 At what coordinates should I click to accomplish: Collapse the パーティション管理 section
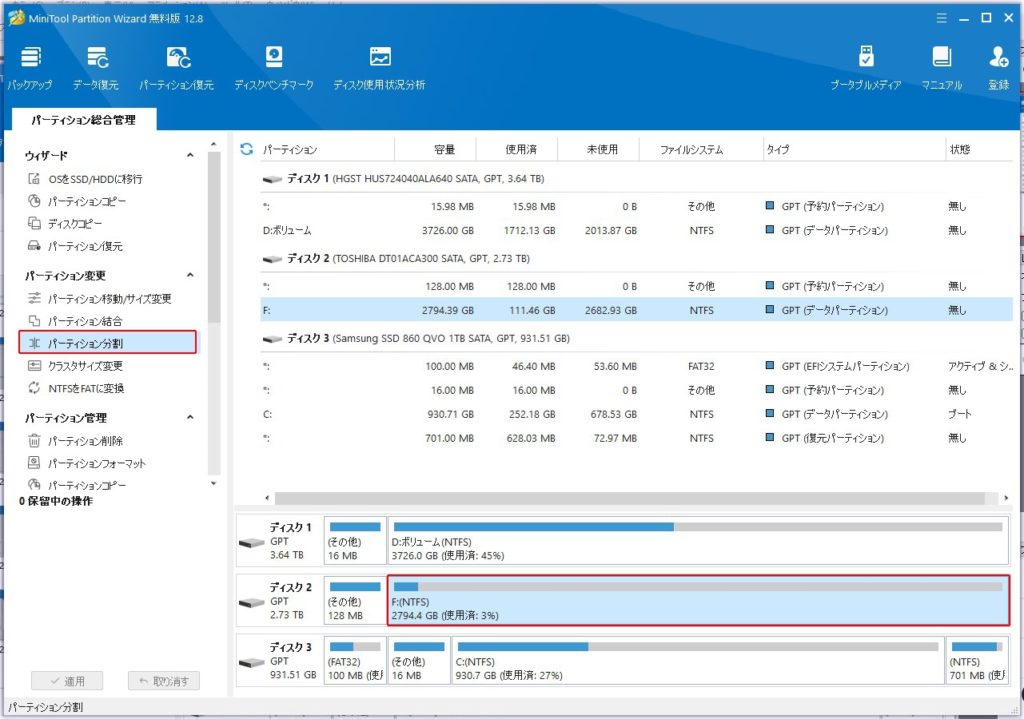(190, 418)
